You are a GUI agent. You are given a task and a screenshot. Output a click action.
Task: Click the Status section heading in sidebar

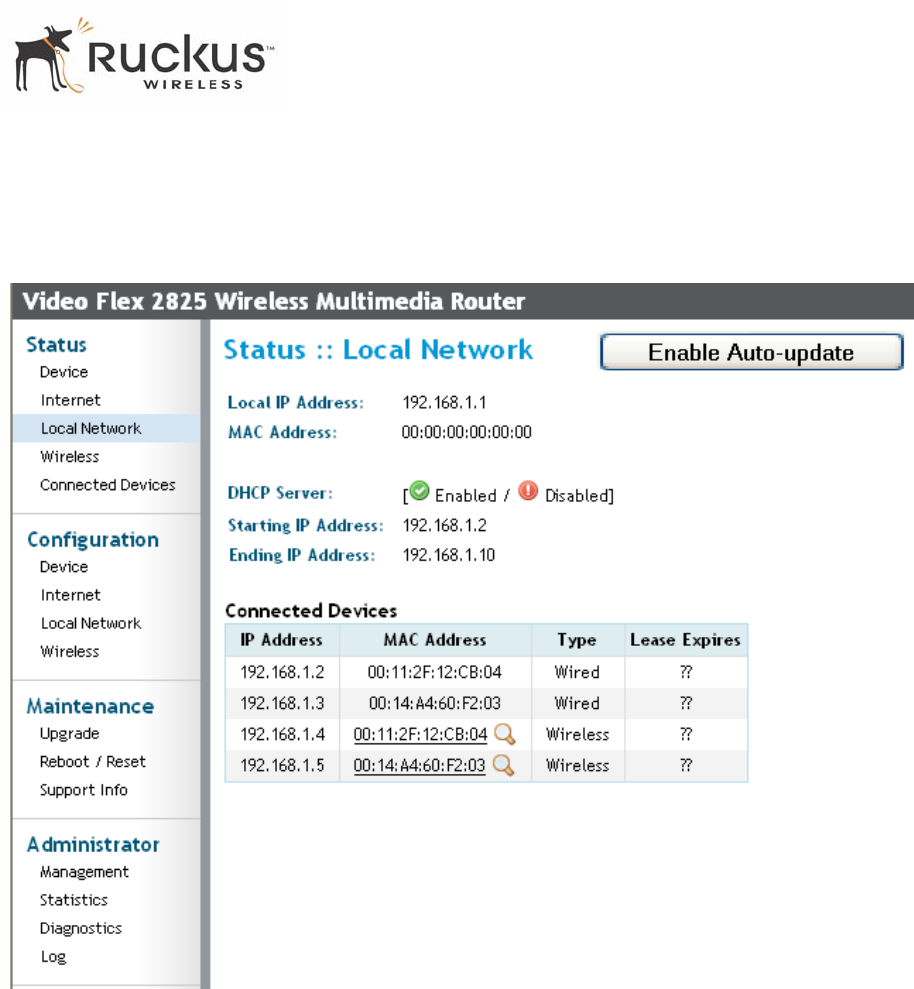point(56,345)
